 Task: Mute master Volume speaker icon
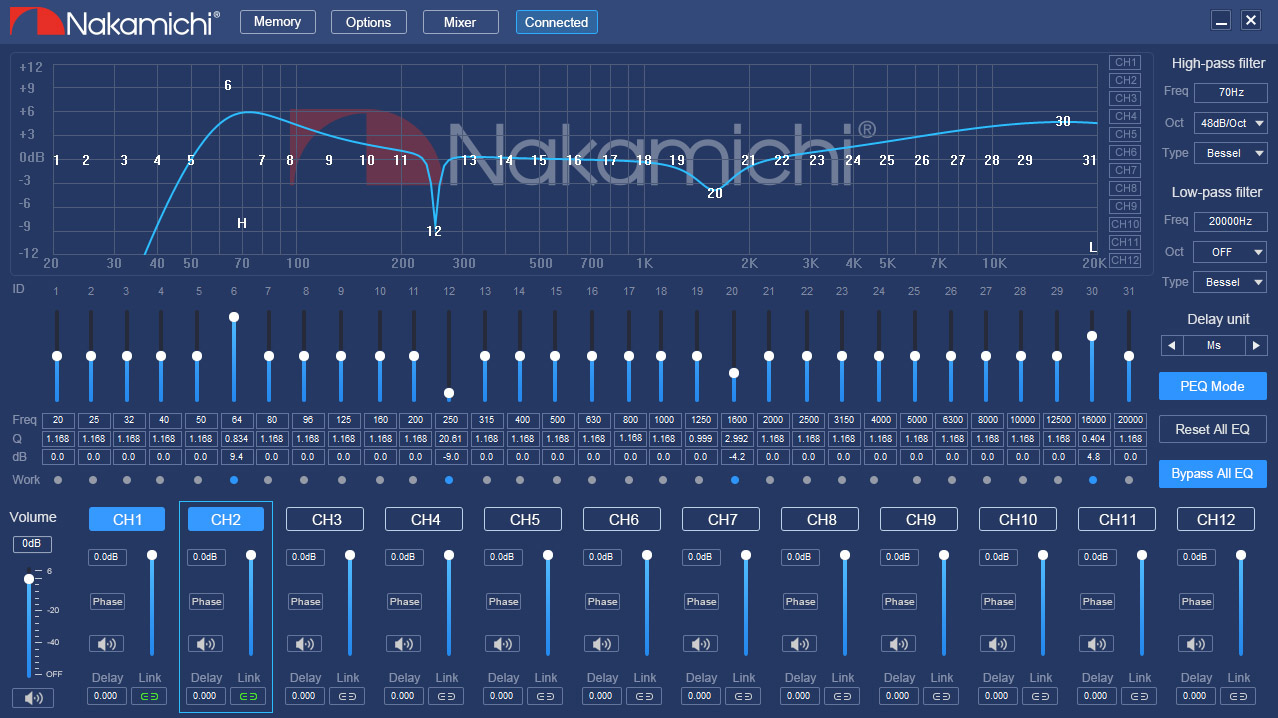pyautogui.click(x=33, y=698)
